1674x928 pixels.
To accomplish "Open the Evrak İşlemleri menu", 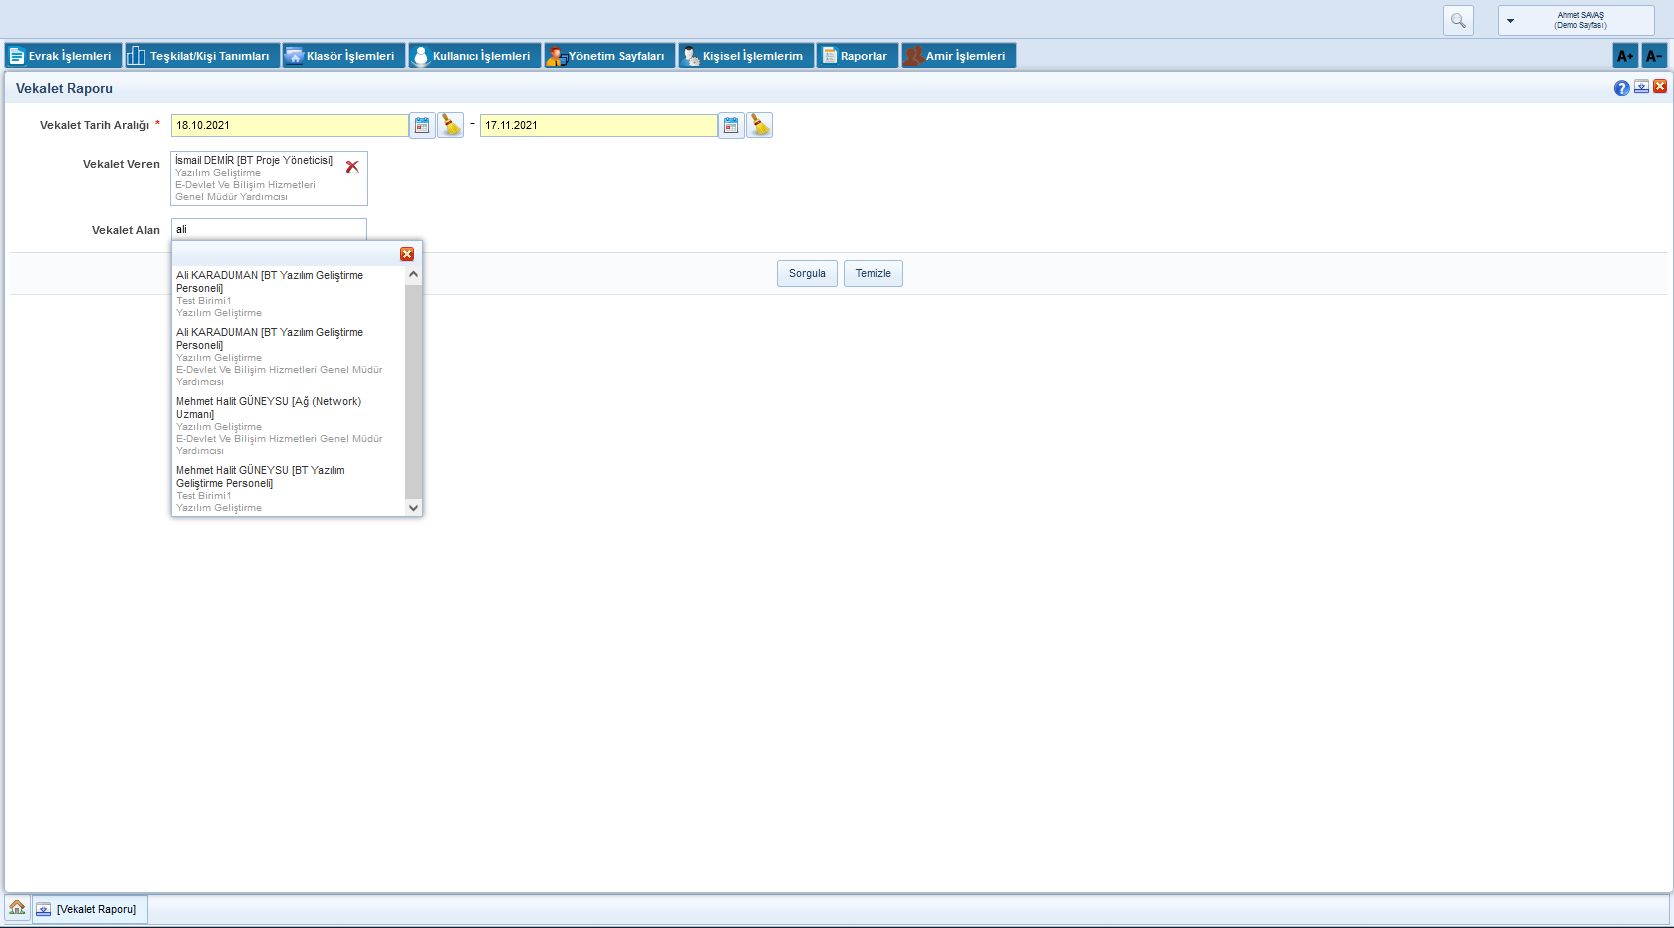I will 62,56.
